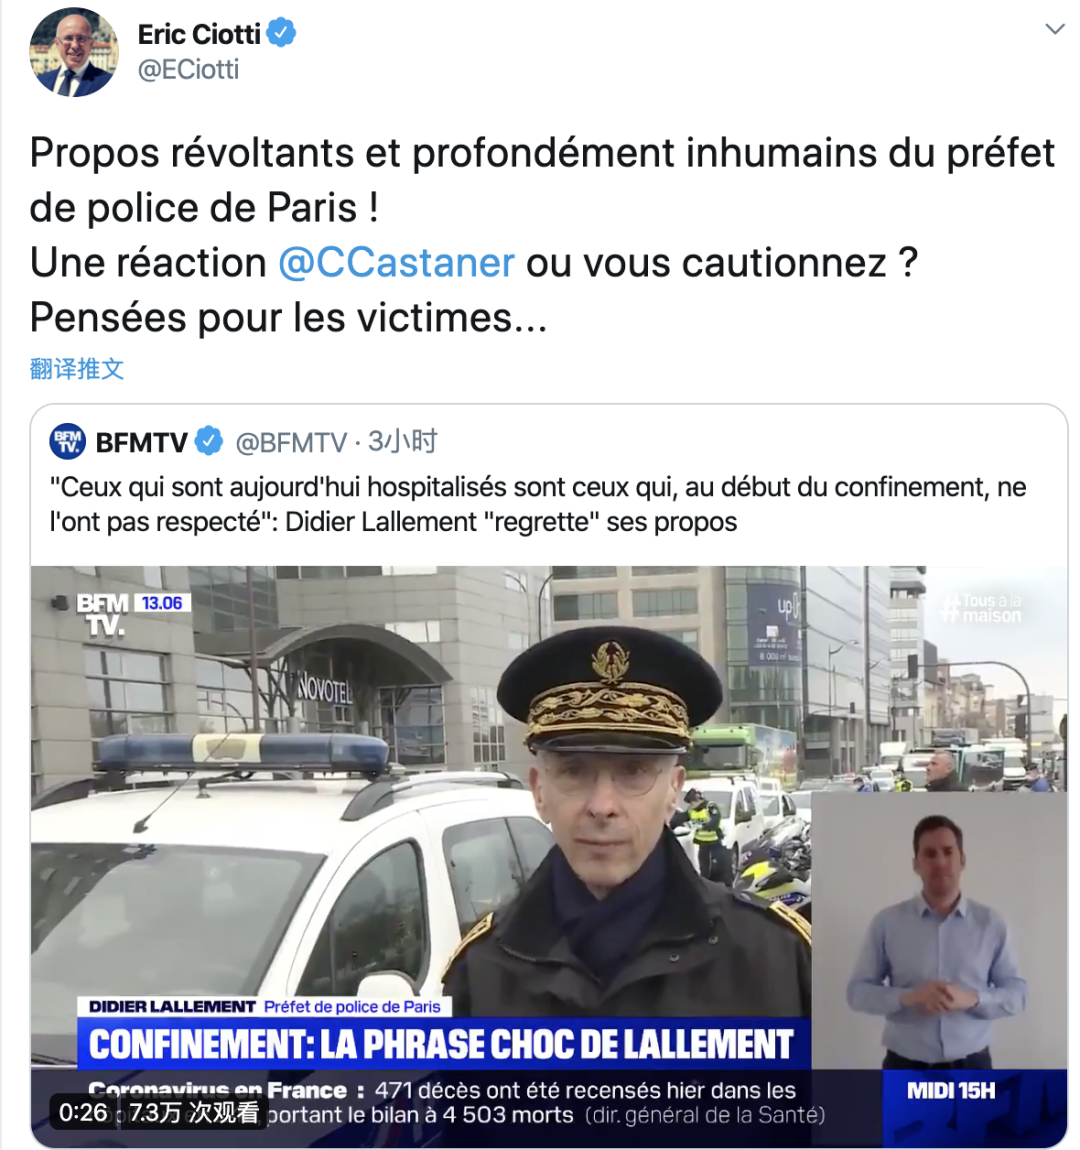Screen dimensions: 1080x1150
Task: Play the embedded BFMTV video
Action: coord(548,856)
